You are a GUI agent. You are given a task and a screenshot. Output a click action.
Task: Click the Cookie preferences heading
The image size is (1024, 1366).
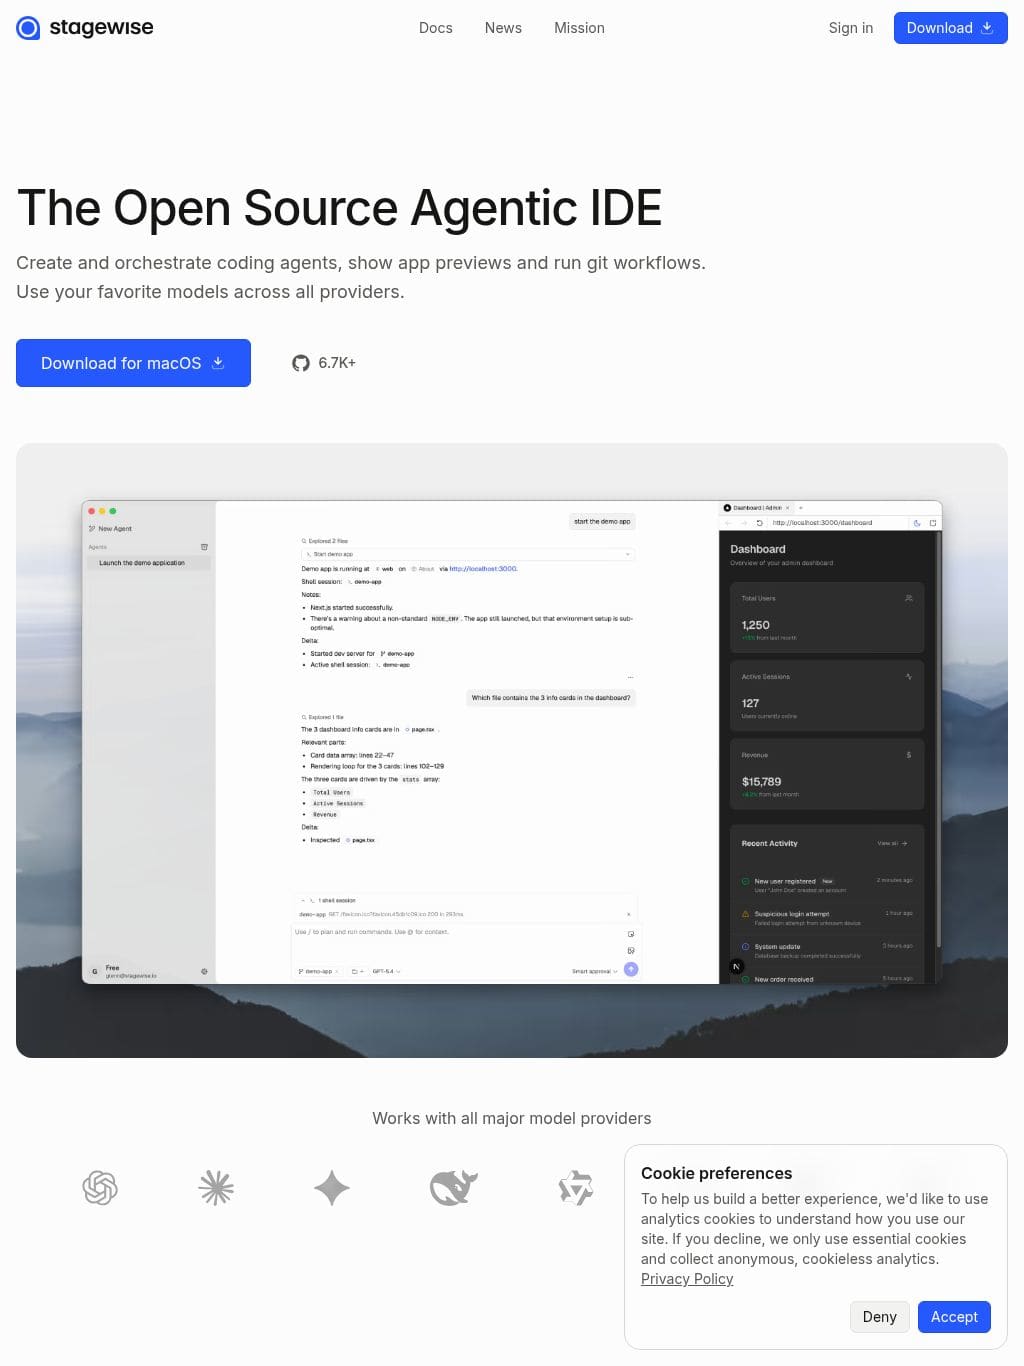716,1173
